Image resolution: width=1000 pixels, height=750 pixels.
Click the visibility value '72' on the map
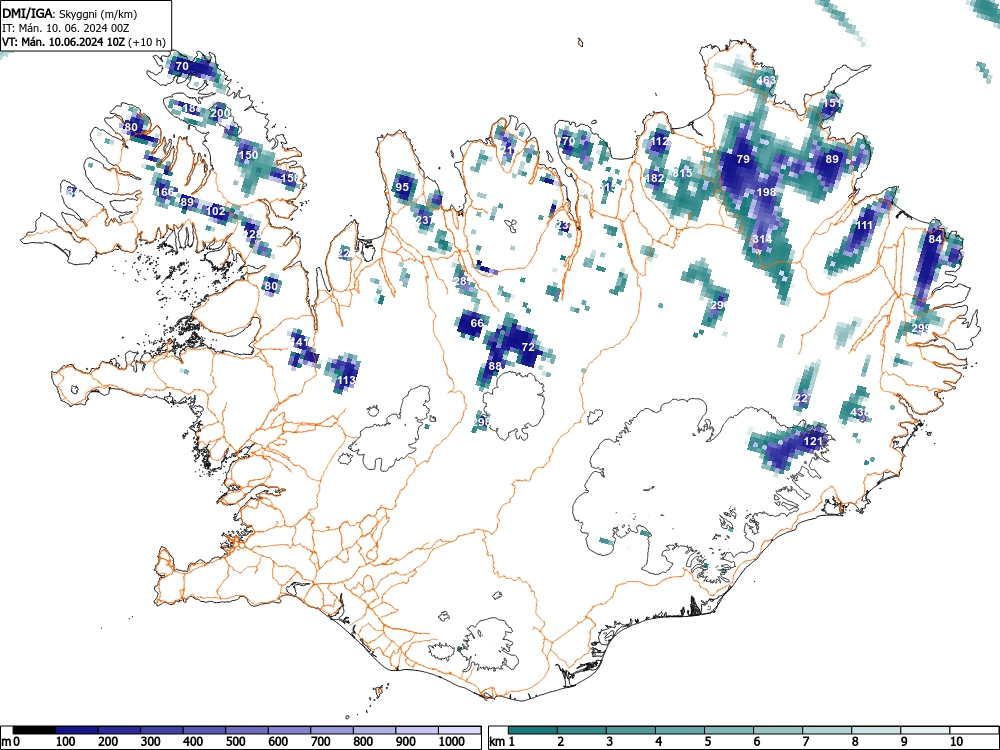click(x=528, y=347)
